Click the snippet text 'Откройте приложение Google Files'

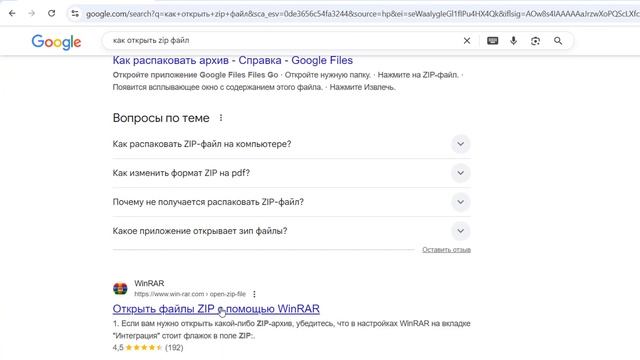tap(195, 75)
